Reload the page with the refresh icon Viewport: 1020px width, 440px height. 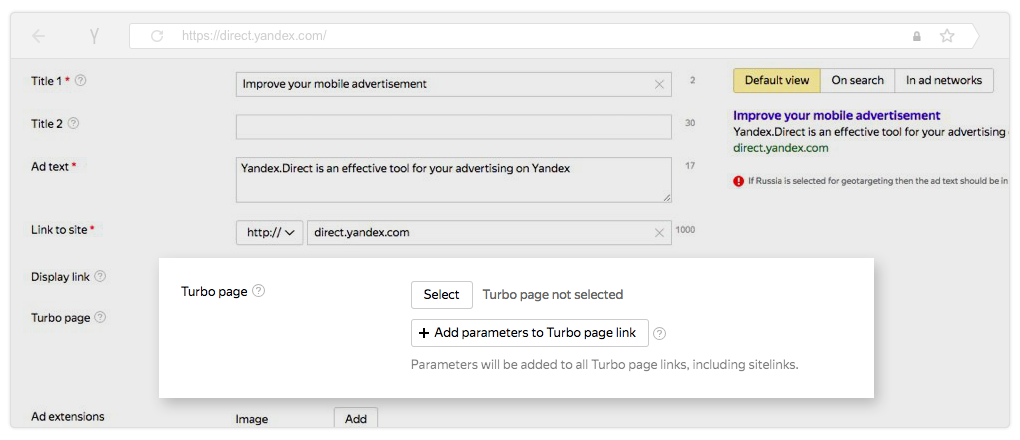[x=157, y=36]
